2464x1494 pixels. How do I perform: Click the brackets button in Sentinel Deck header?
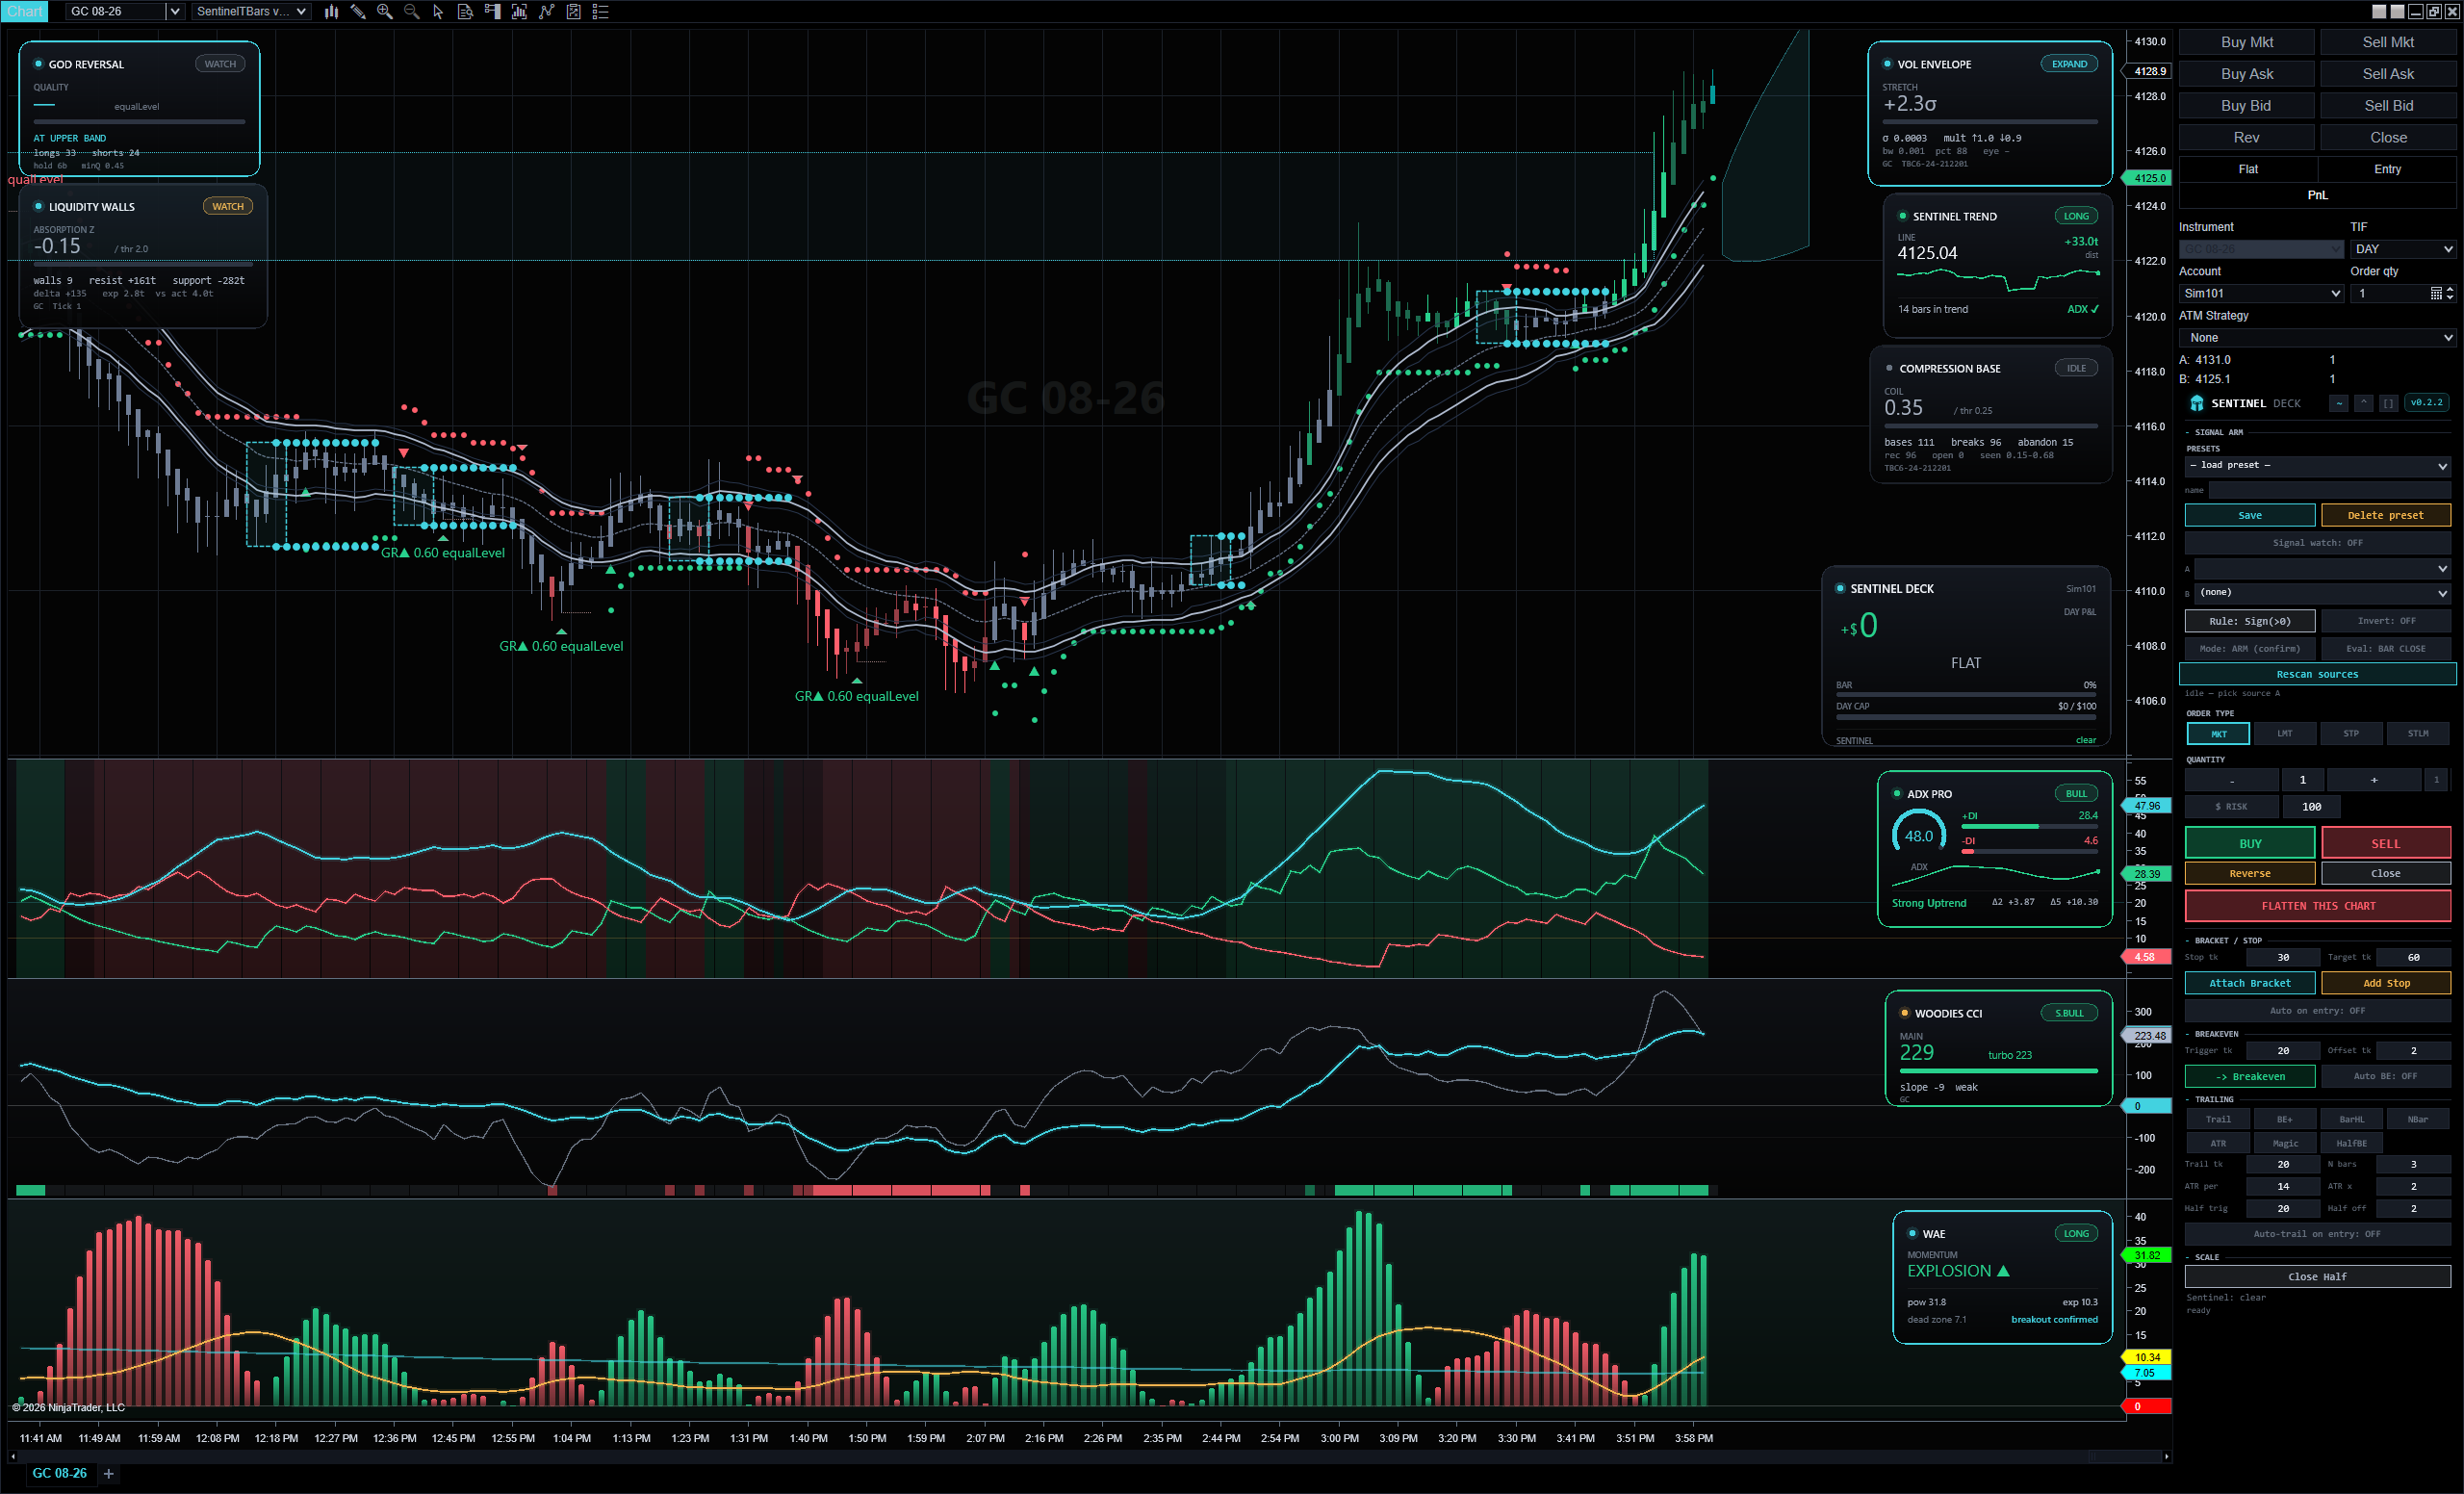(2388, 403)
